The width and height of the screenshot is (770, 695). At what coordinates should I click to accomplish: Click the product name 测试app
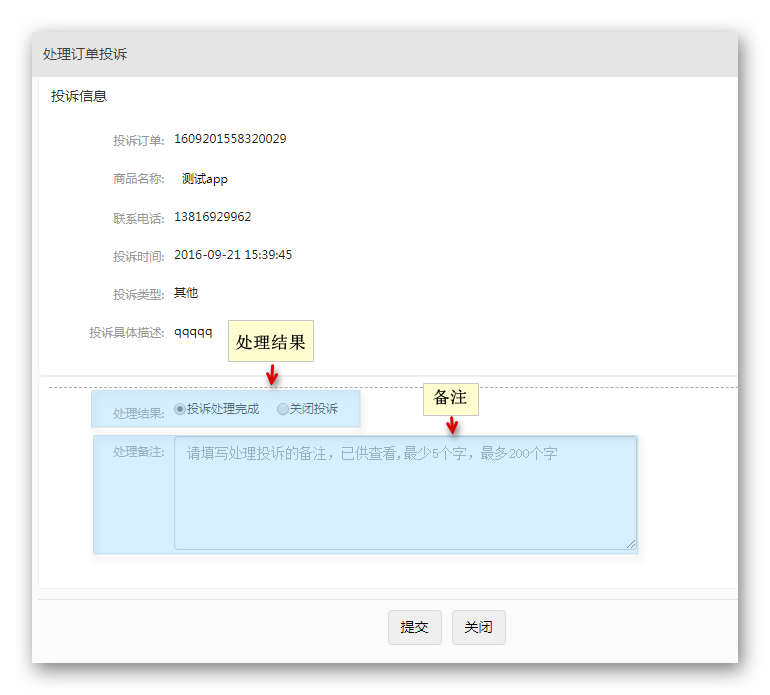tap(205, 179)
